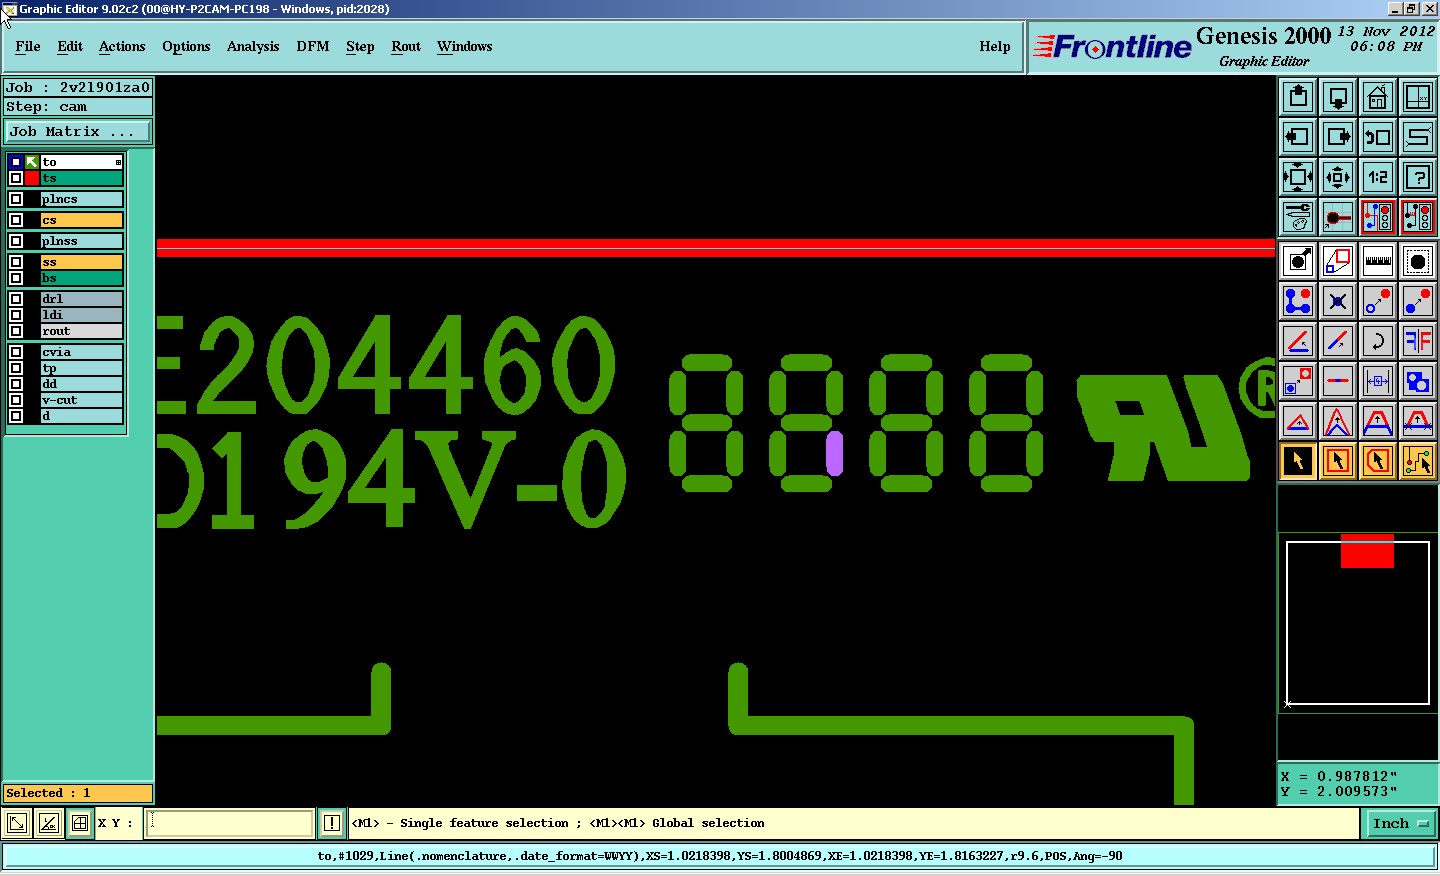The height and width of the screenshot is (876, 1440).
Task: Select the mirror F tool icon
Action: tap(1418, 341)
